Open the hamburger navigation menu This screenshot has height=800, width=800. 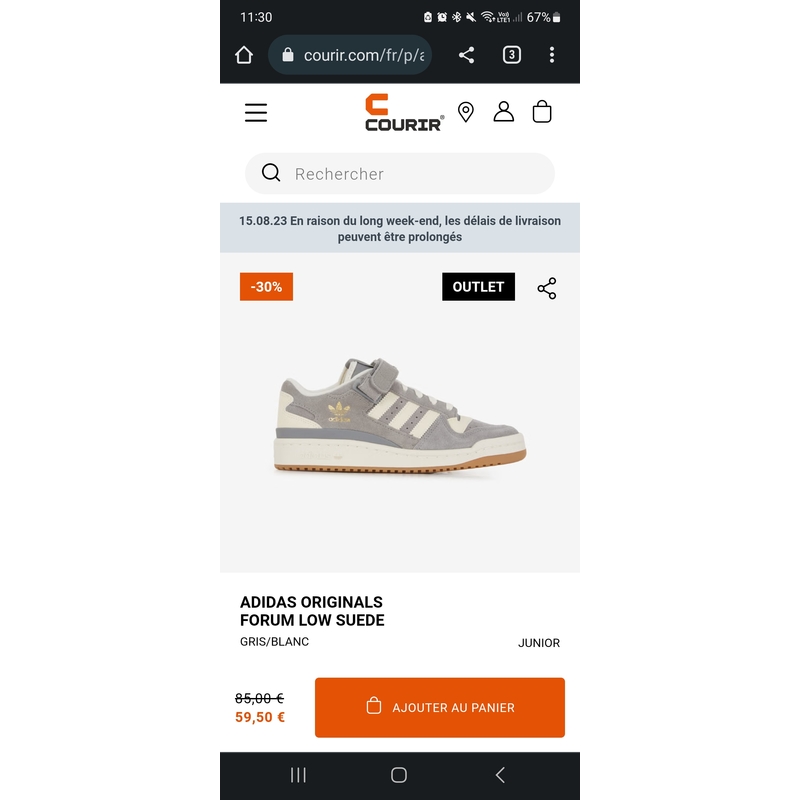pyautogui.click(x=256, y=112)
